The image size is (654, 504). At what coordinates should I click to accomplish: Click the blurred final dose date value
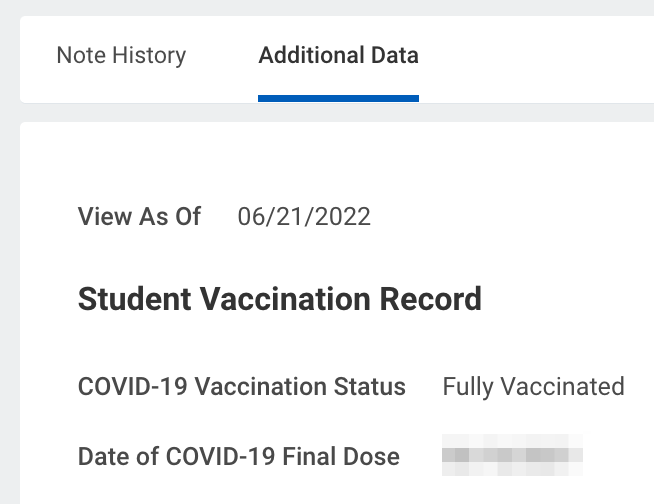[x=512, y=456]
